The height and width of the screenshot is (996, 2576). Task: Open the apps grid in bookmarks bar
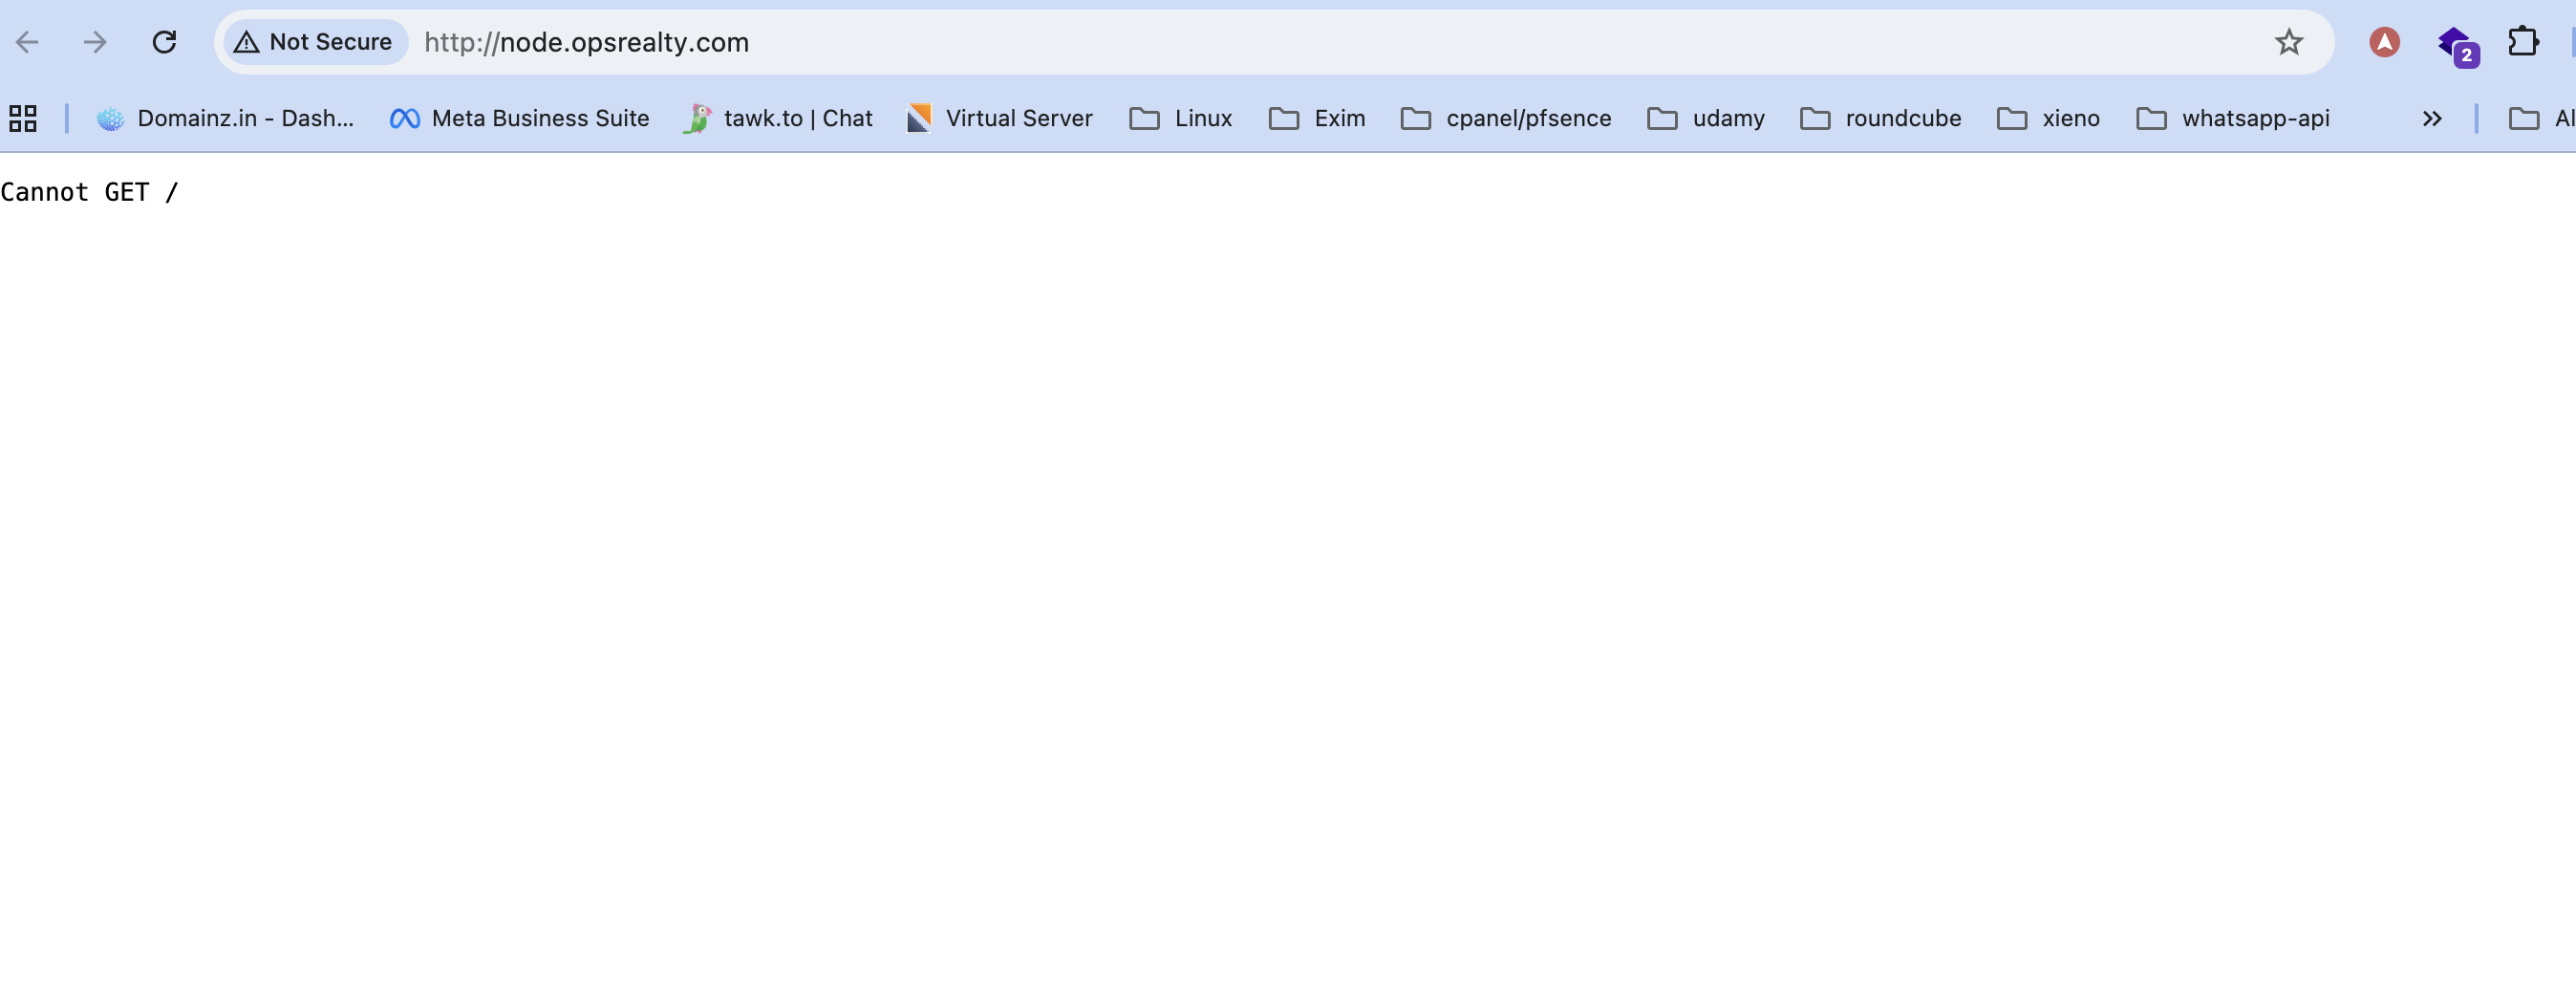(23, 118)
